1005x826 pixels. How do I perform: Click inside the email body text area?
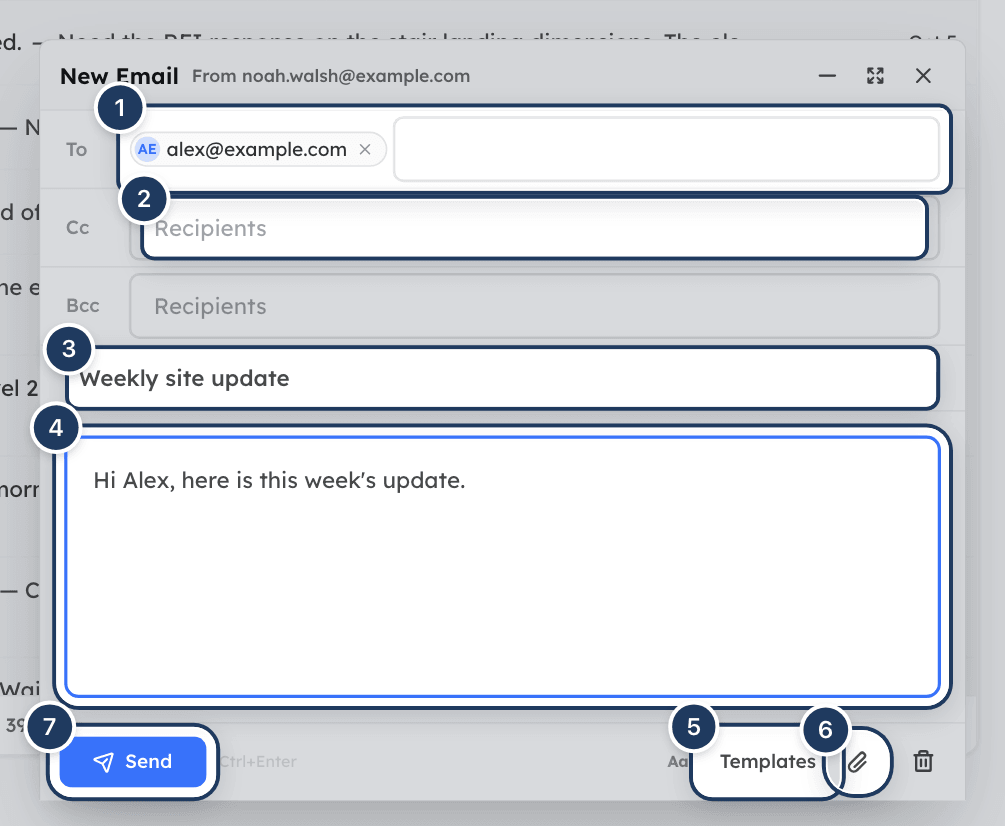pyautogui.click(x=502, y=566)
